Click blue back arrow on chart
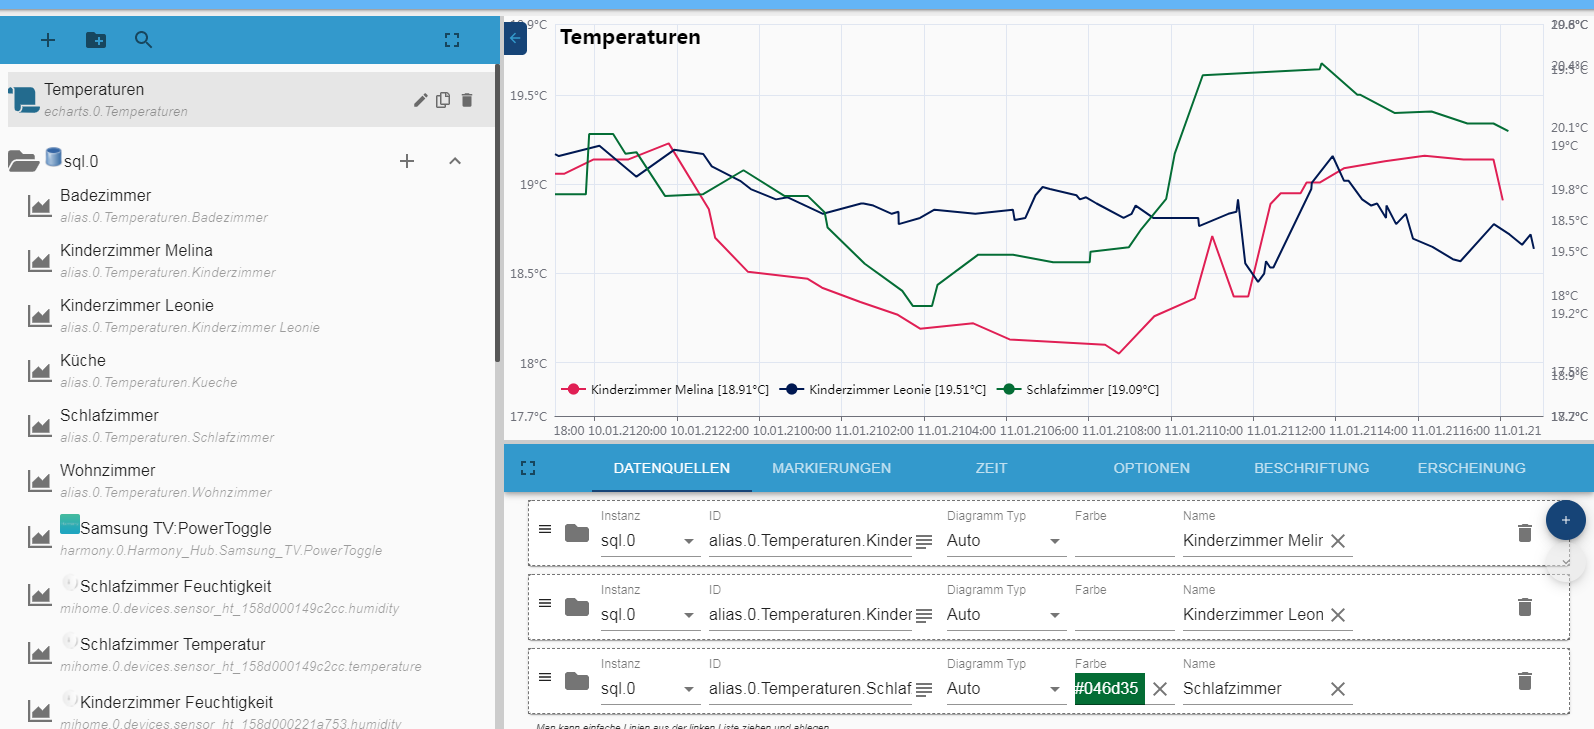Viewport: 1594px width, 729px height. pos(515,38)
